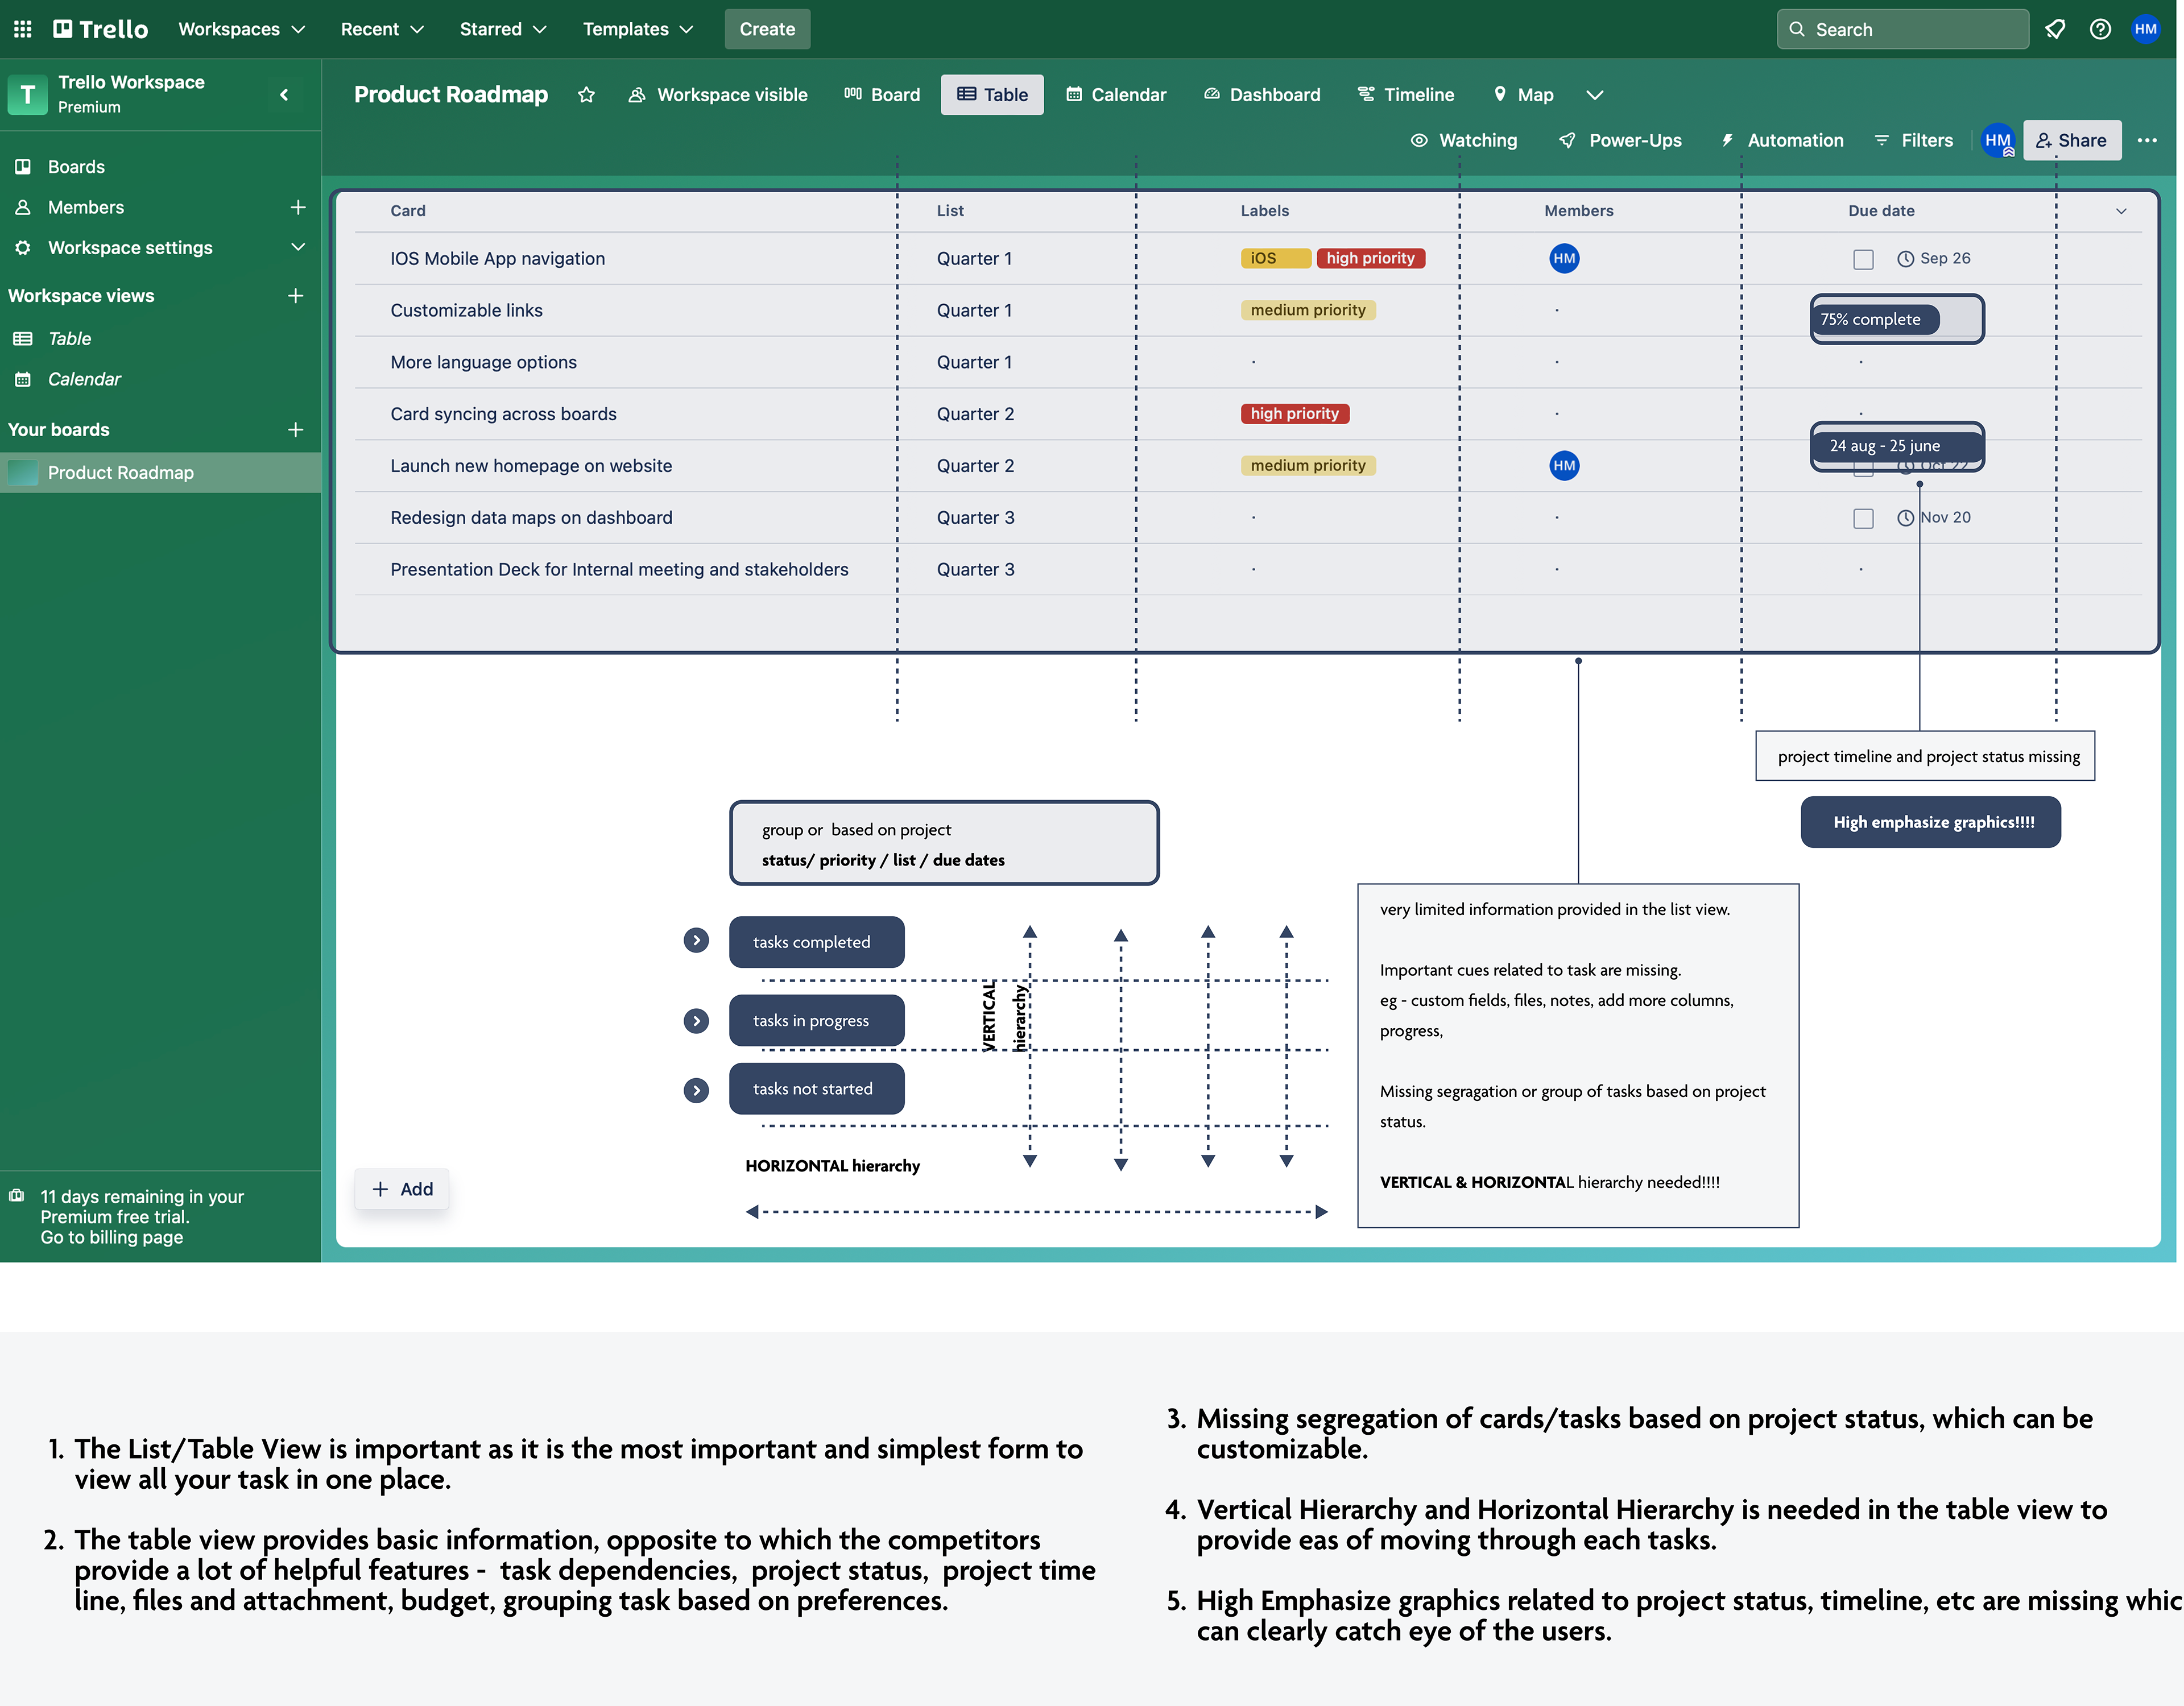Image resolution: width=2184 pixels, height=1706 pixels.
Task: Click the Product Roadmap board title
Action: (451, 95)
